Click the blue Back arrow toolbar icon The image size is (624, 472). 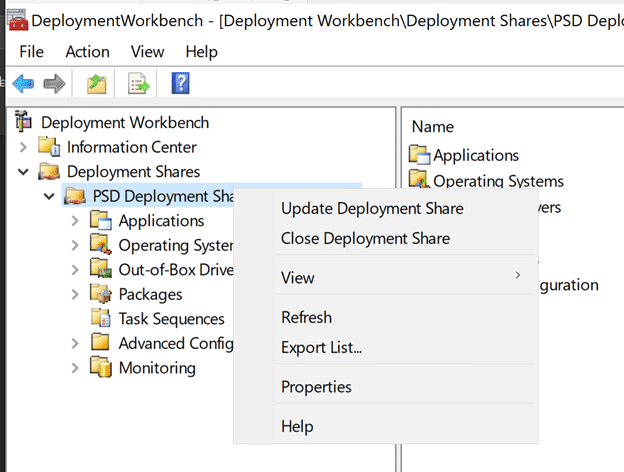point(23,84)
